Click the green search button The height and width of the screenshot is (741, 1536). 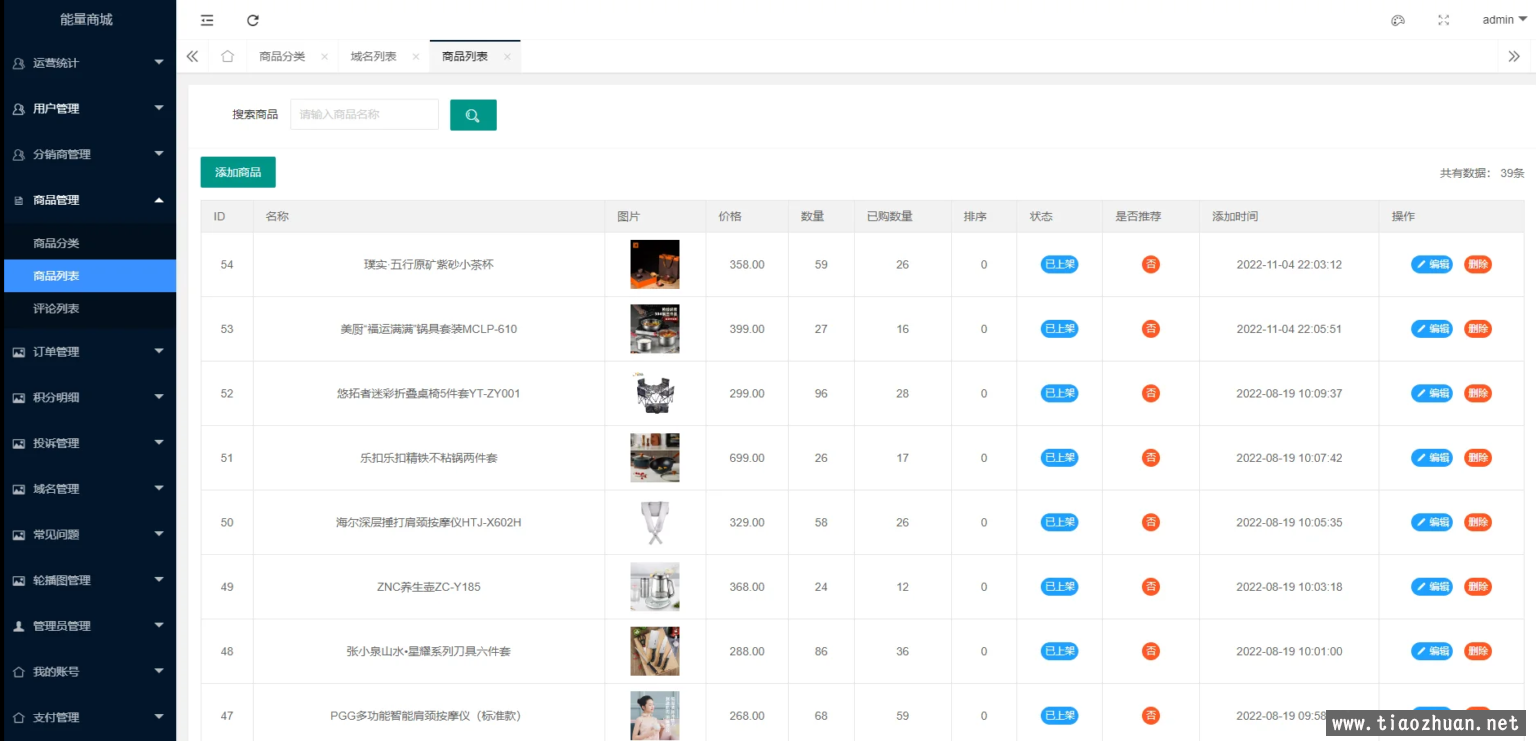pyautogui.click(x=473, y=115)
